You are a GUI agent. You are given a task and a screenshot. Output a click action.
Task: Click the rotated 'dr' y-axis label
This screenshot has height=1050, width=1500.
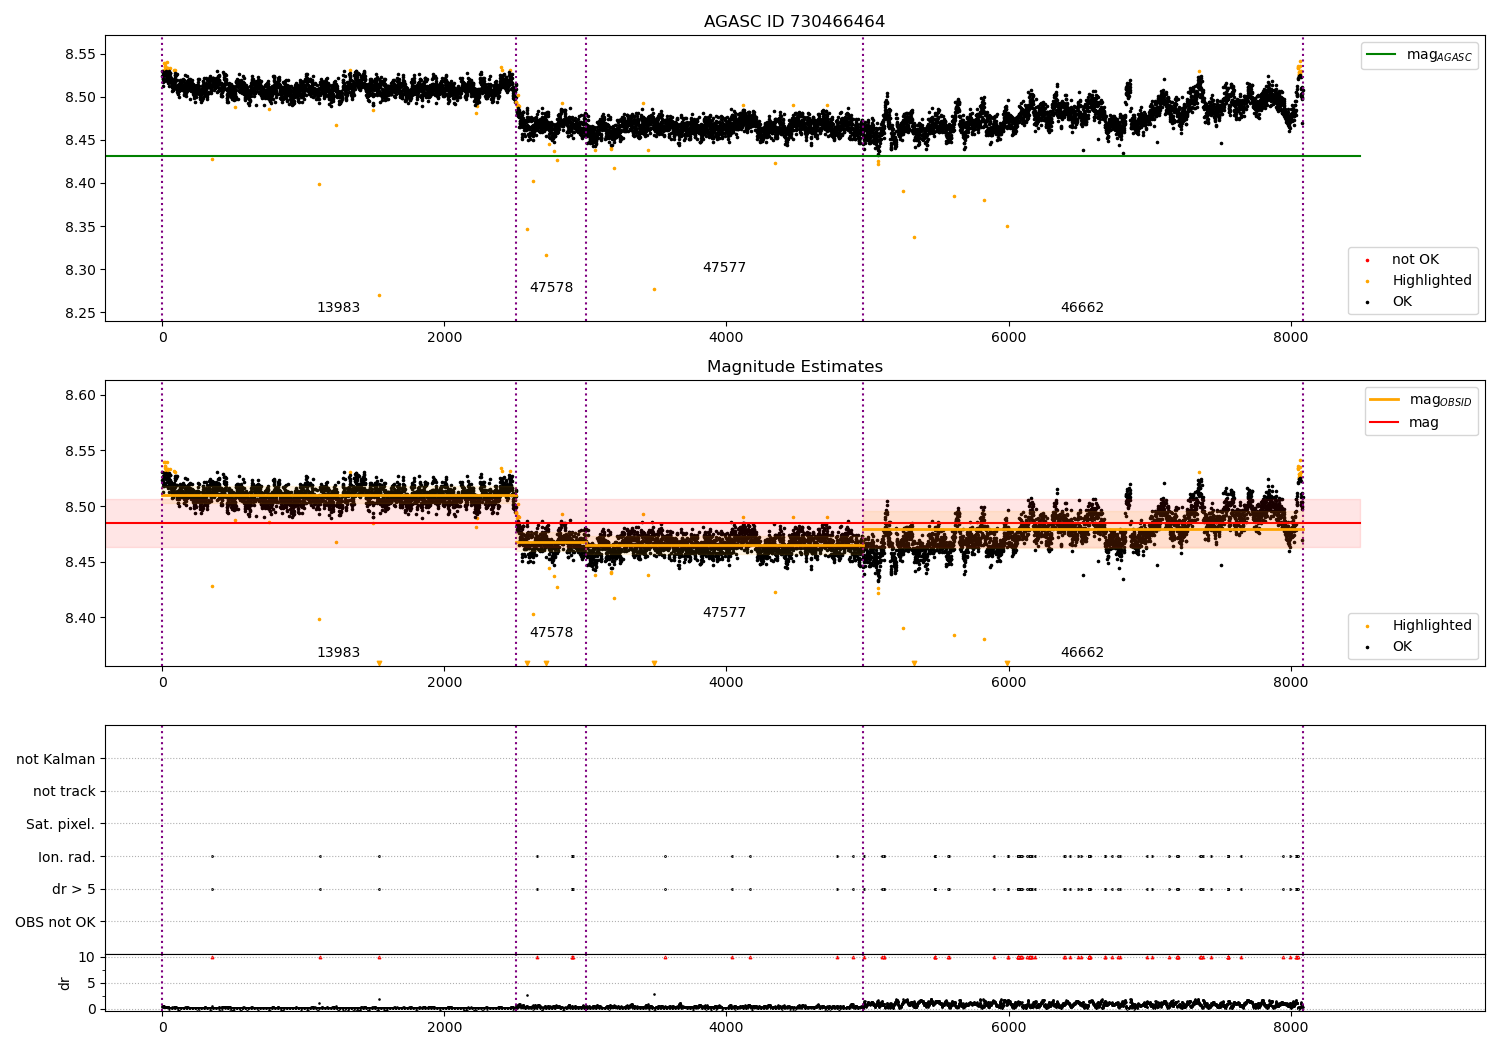point(65,983)
